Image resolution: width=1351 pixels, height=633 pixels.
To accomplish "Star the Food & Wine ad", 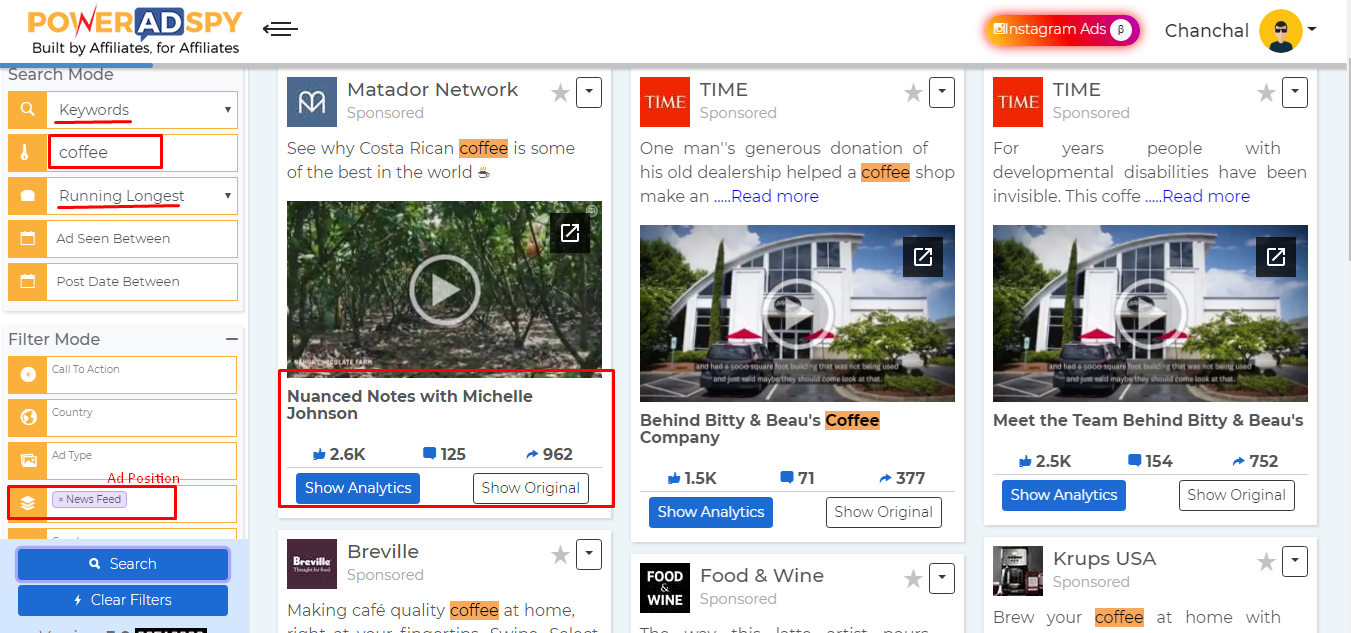I will tap(913, 579).
